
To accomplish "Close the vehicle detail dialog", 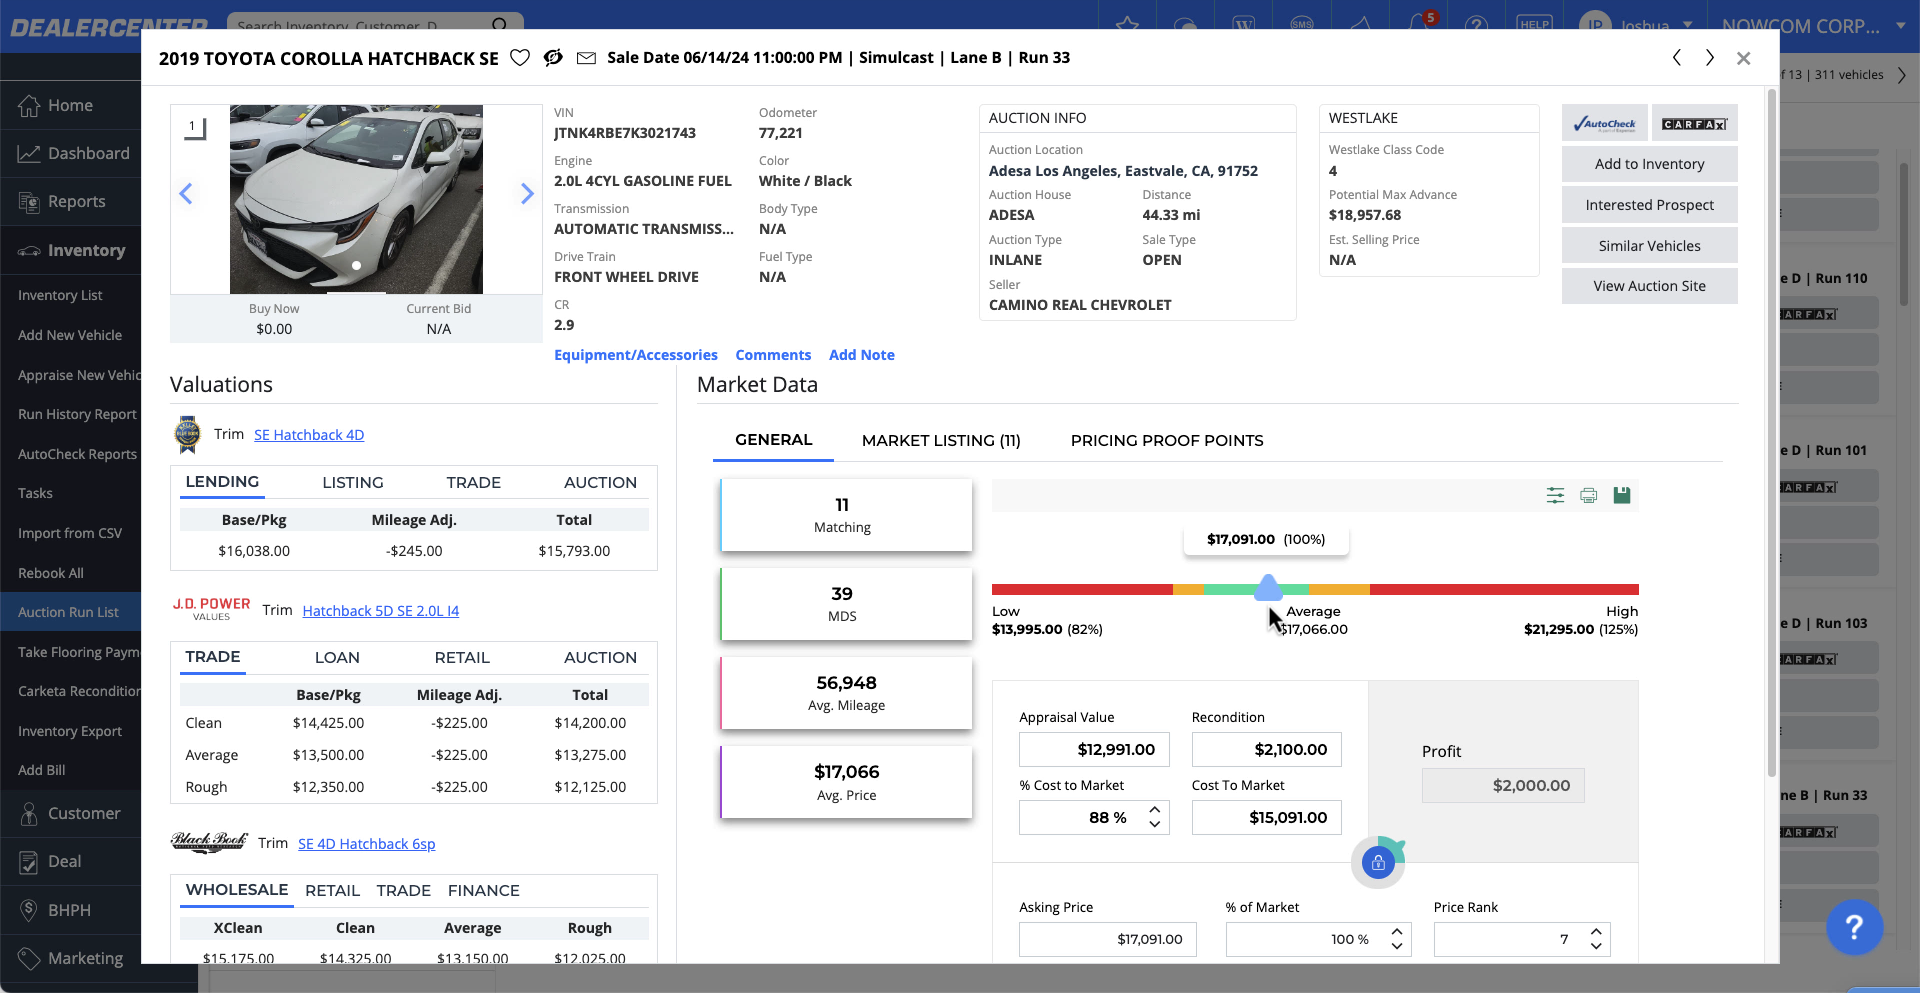I will tap(1744, 58).
